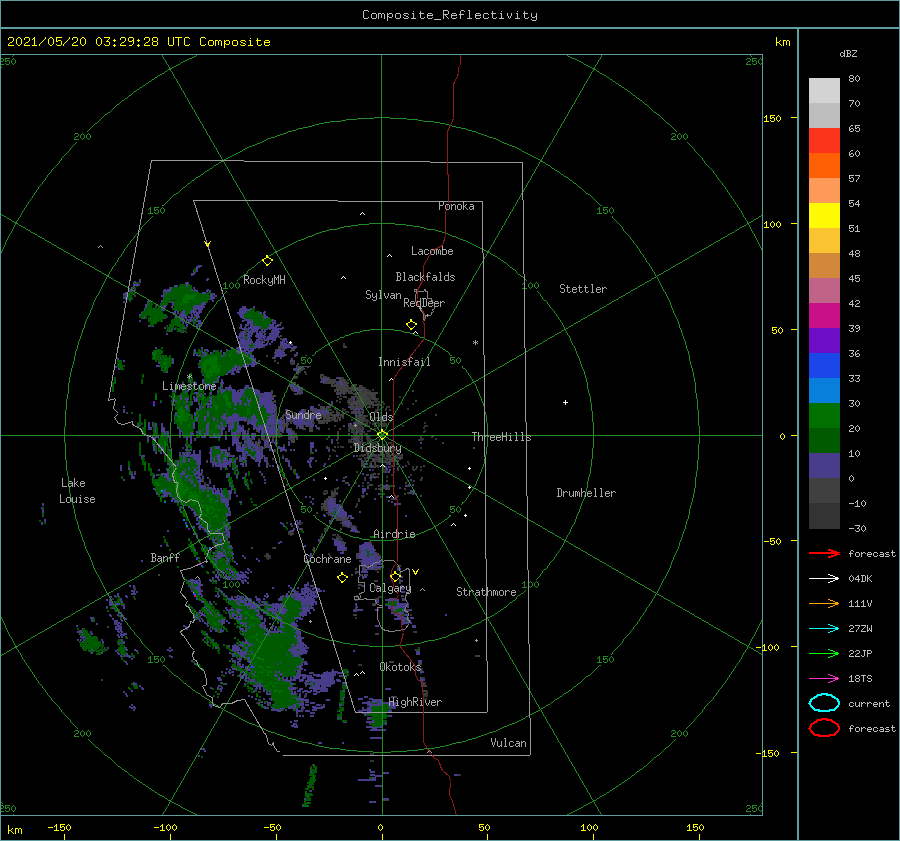Click the asterisk marker above Limestone
900x841 pixels.
[189, 377]
